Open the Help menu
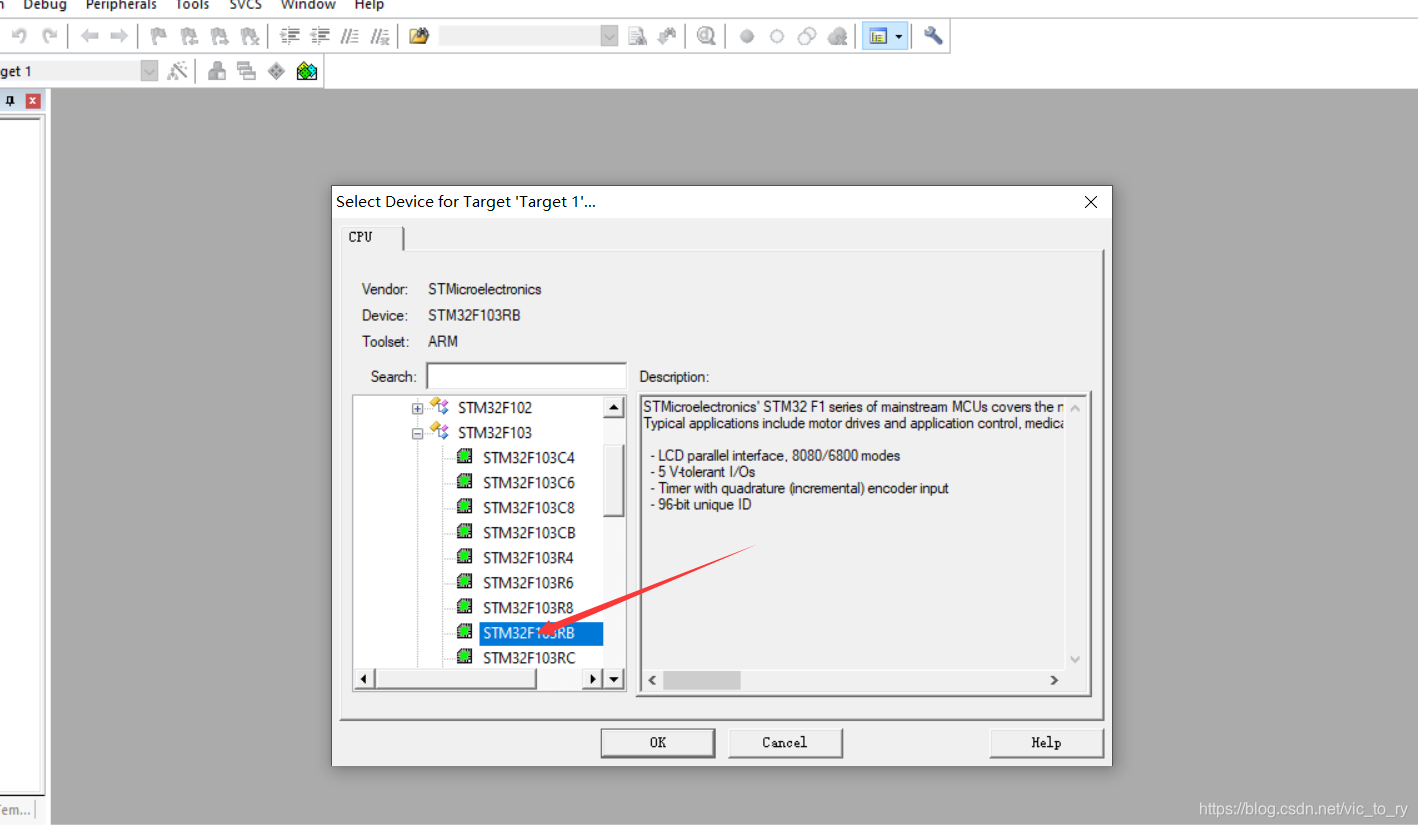 tap(369, 5)
